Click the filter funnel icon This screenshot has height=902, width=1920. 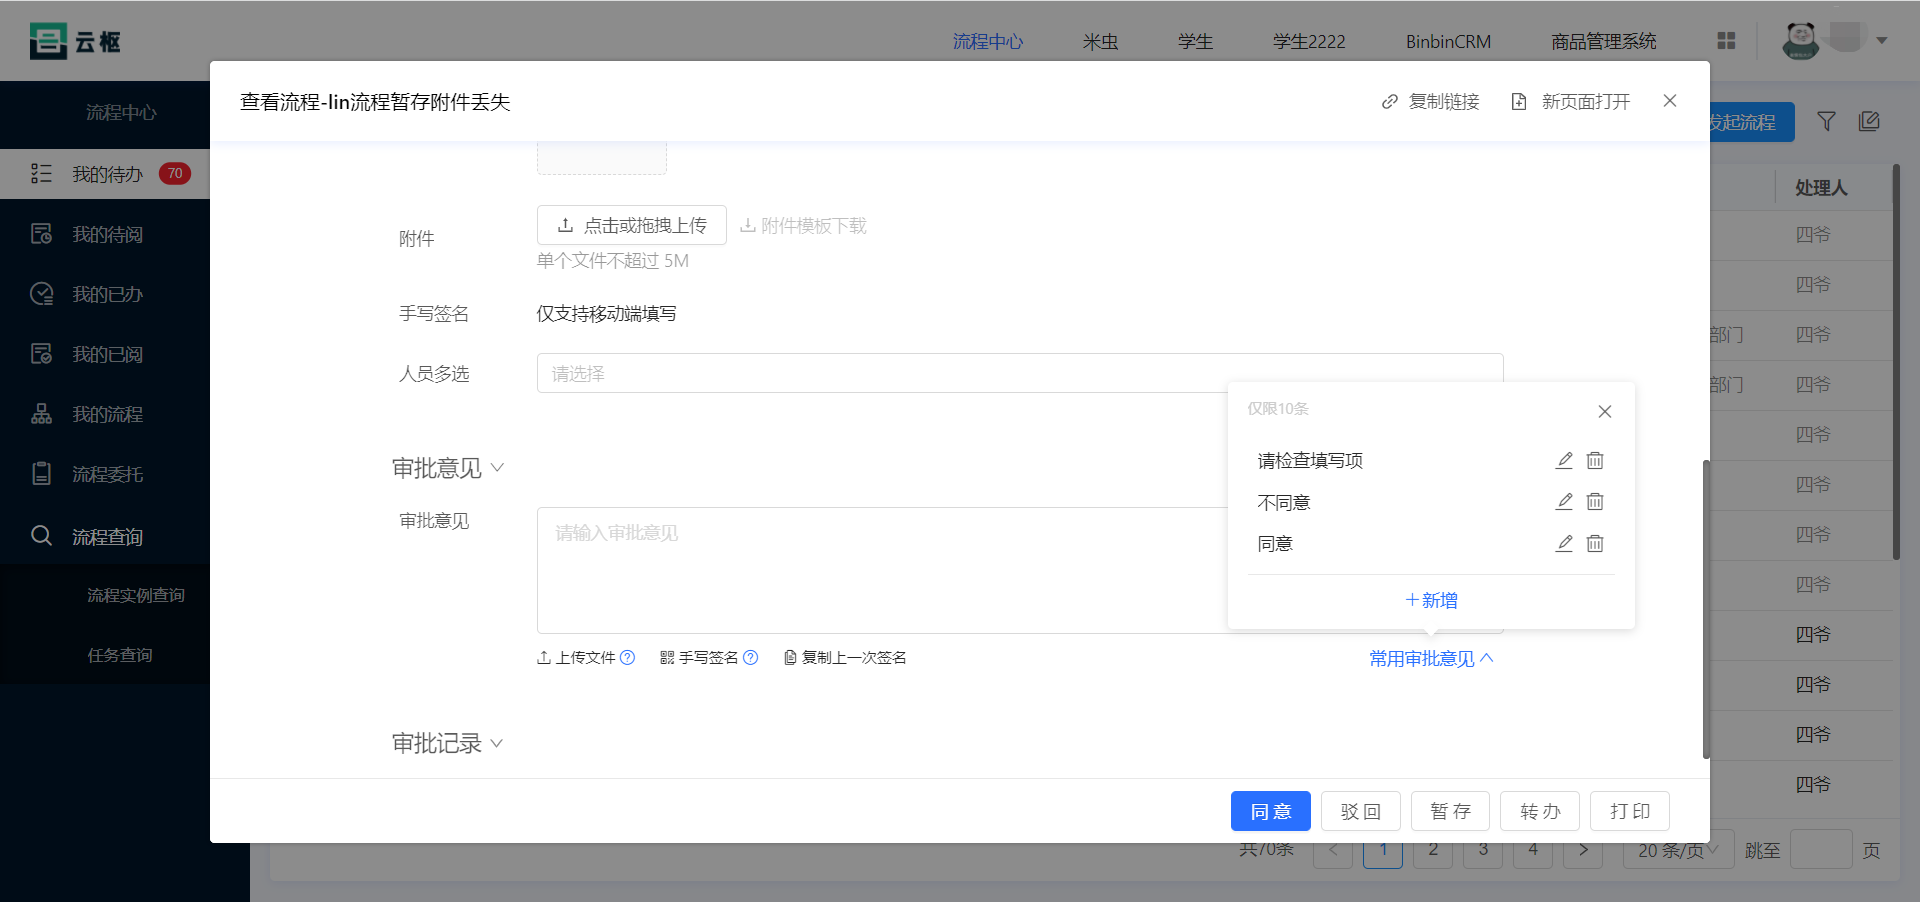click(x=1826, y=122)
